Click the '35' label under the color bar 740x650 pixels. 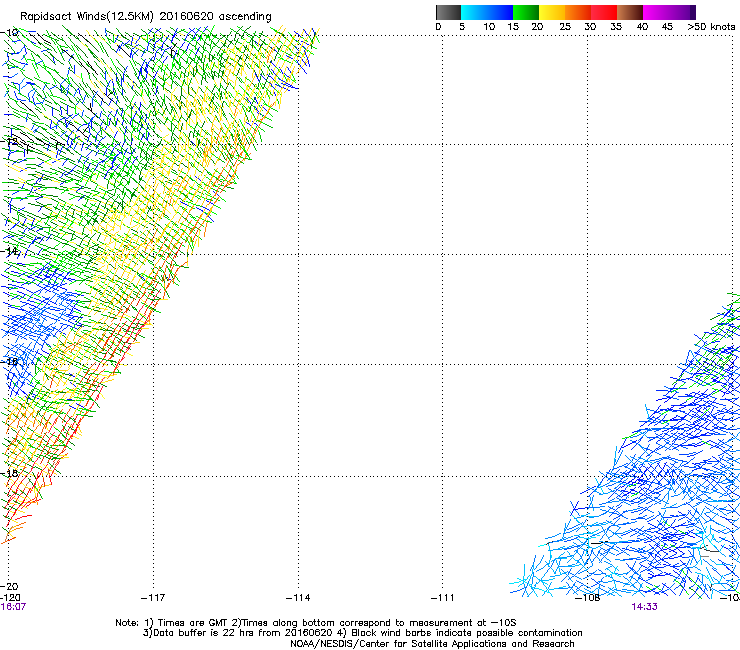616,27
